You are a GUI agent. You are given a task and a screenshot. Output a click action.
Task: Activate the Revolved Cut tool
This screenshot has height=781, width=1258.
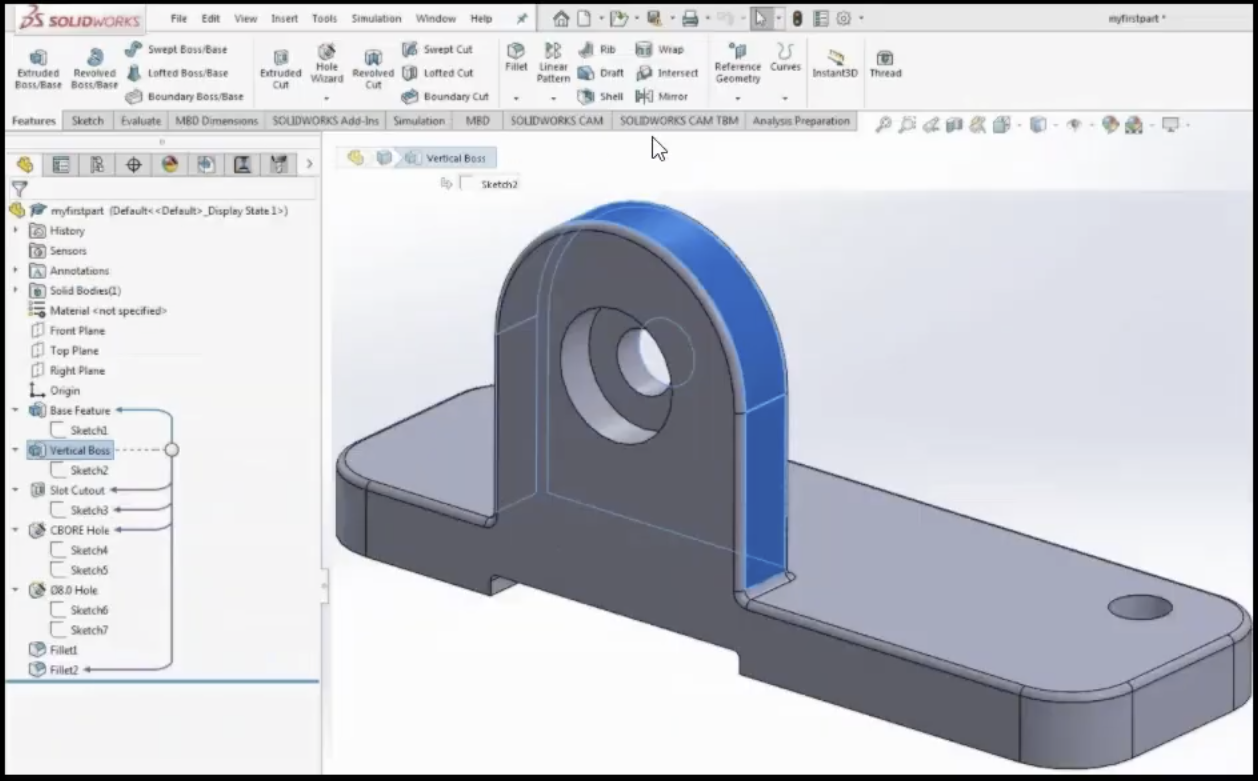(373, 69)
